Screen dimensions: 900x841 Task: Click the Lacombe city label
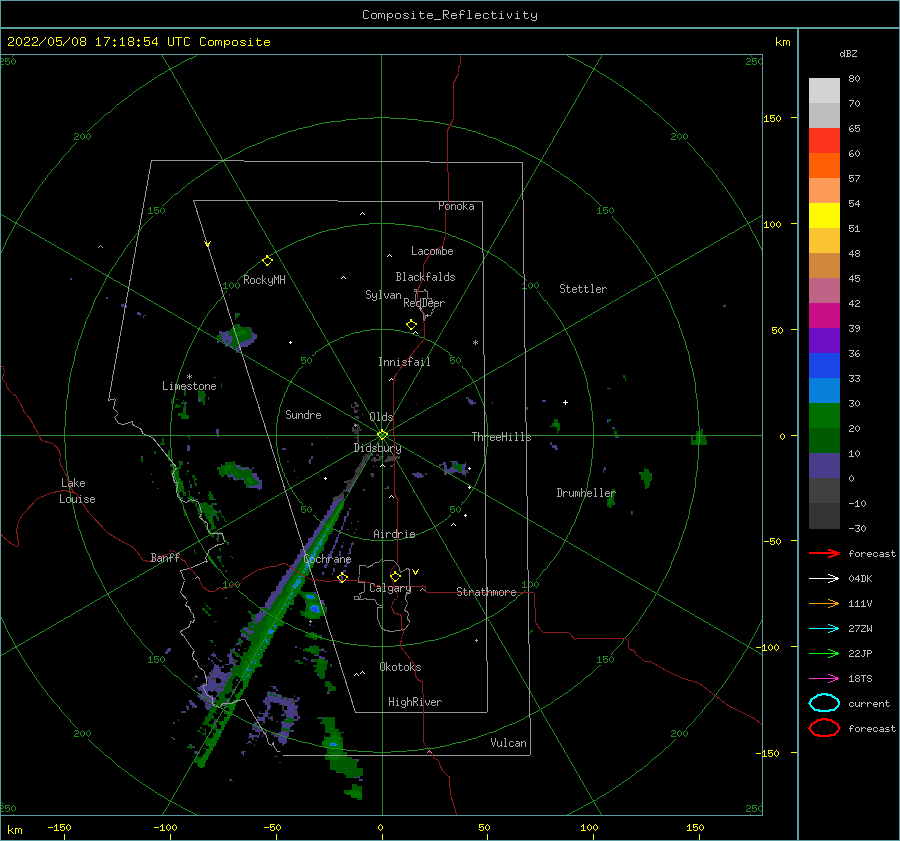point(432,251)
